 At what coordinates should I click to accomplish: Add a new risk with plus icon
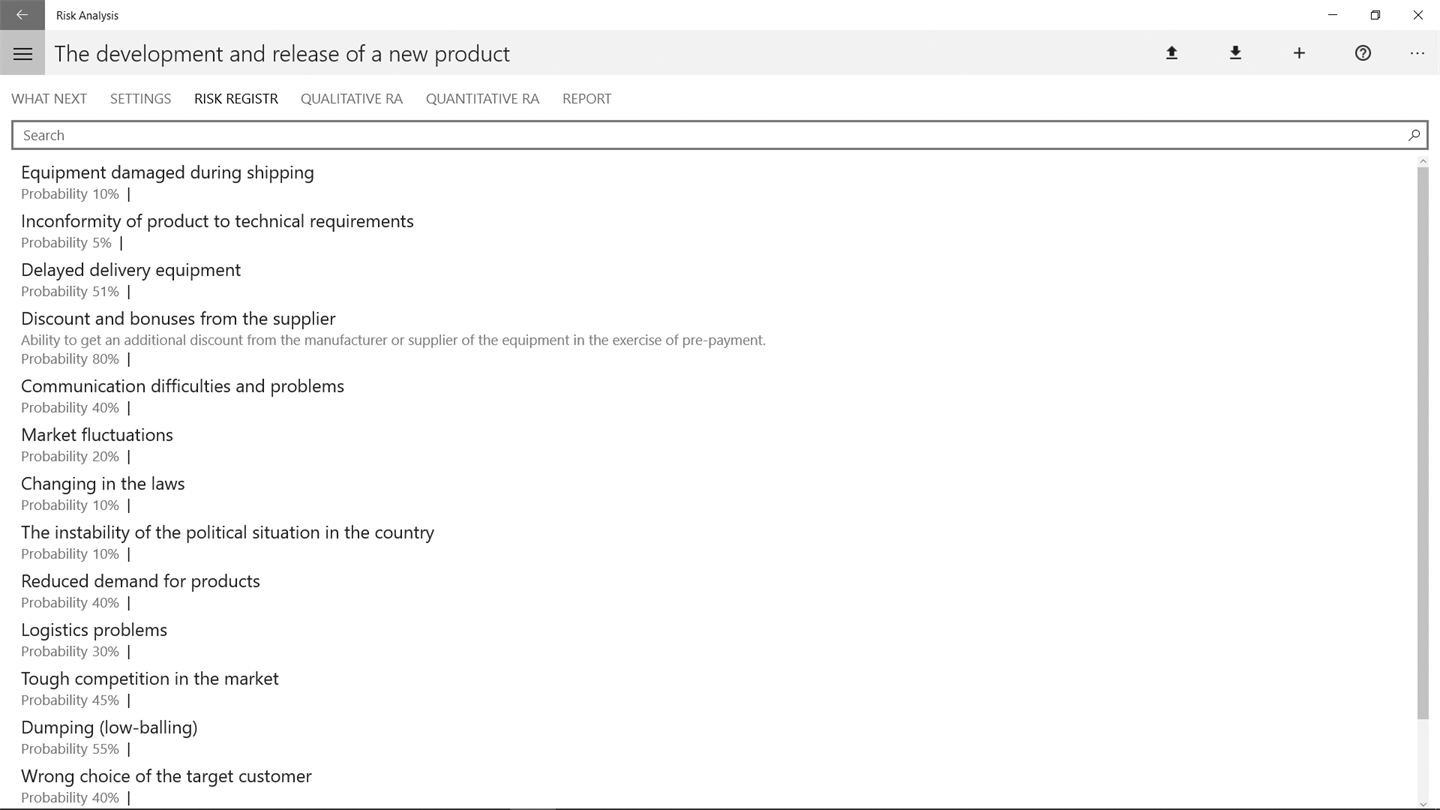point(1299,54)
